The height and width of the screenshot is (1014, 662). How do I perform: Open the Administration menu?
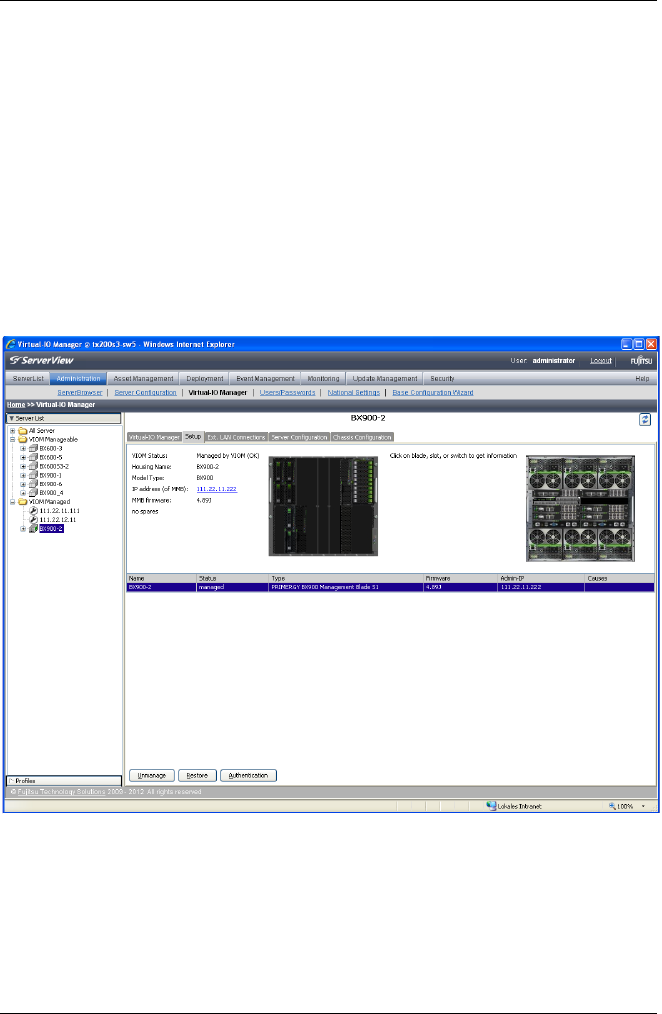coord(78,378)
